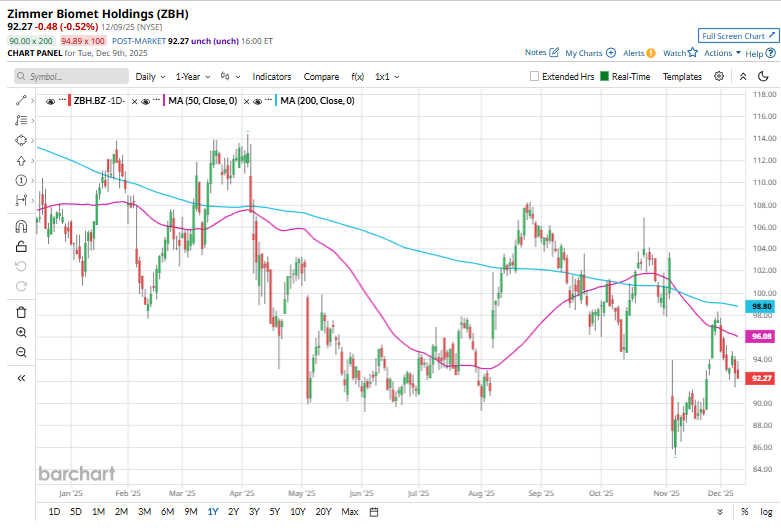Select the 6M time range

167,512
